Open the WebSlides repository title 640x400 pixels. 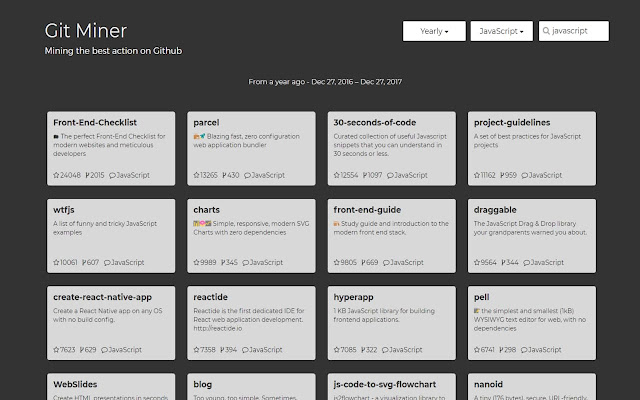75,384
